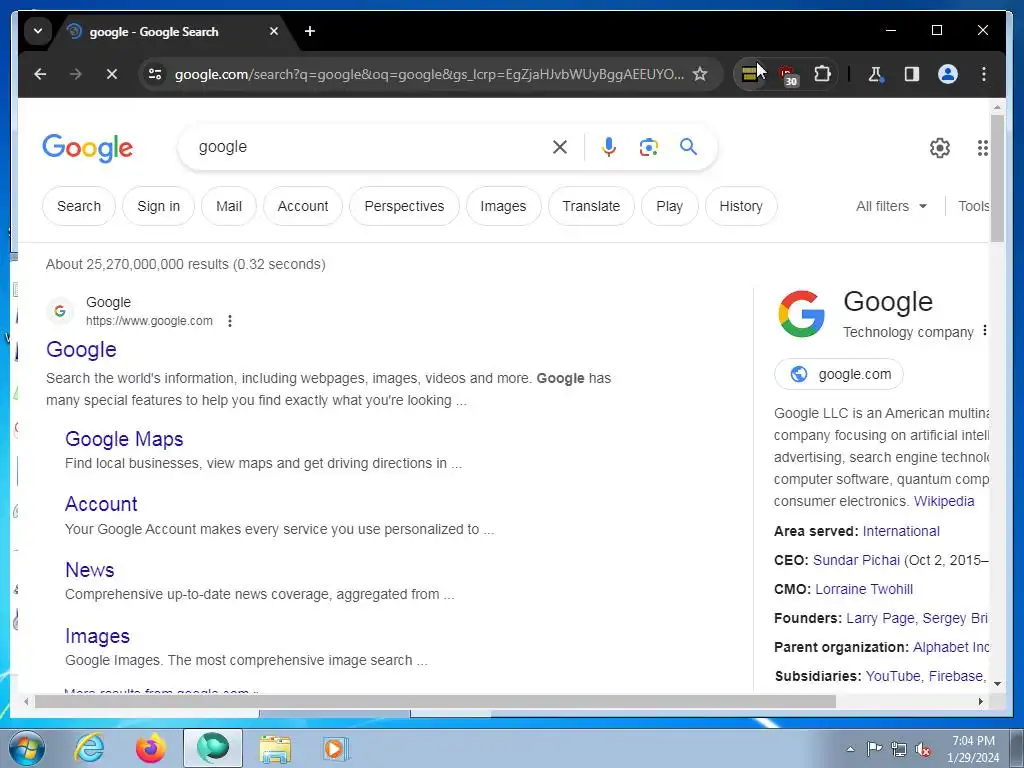The height and width of the screenshot is (768, 1024).
Task: Submit search with magnifying glass icon
Action: pos(688,146)
